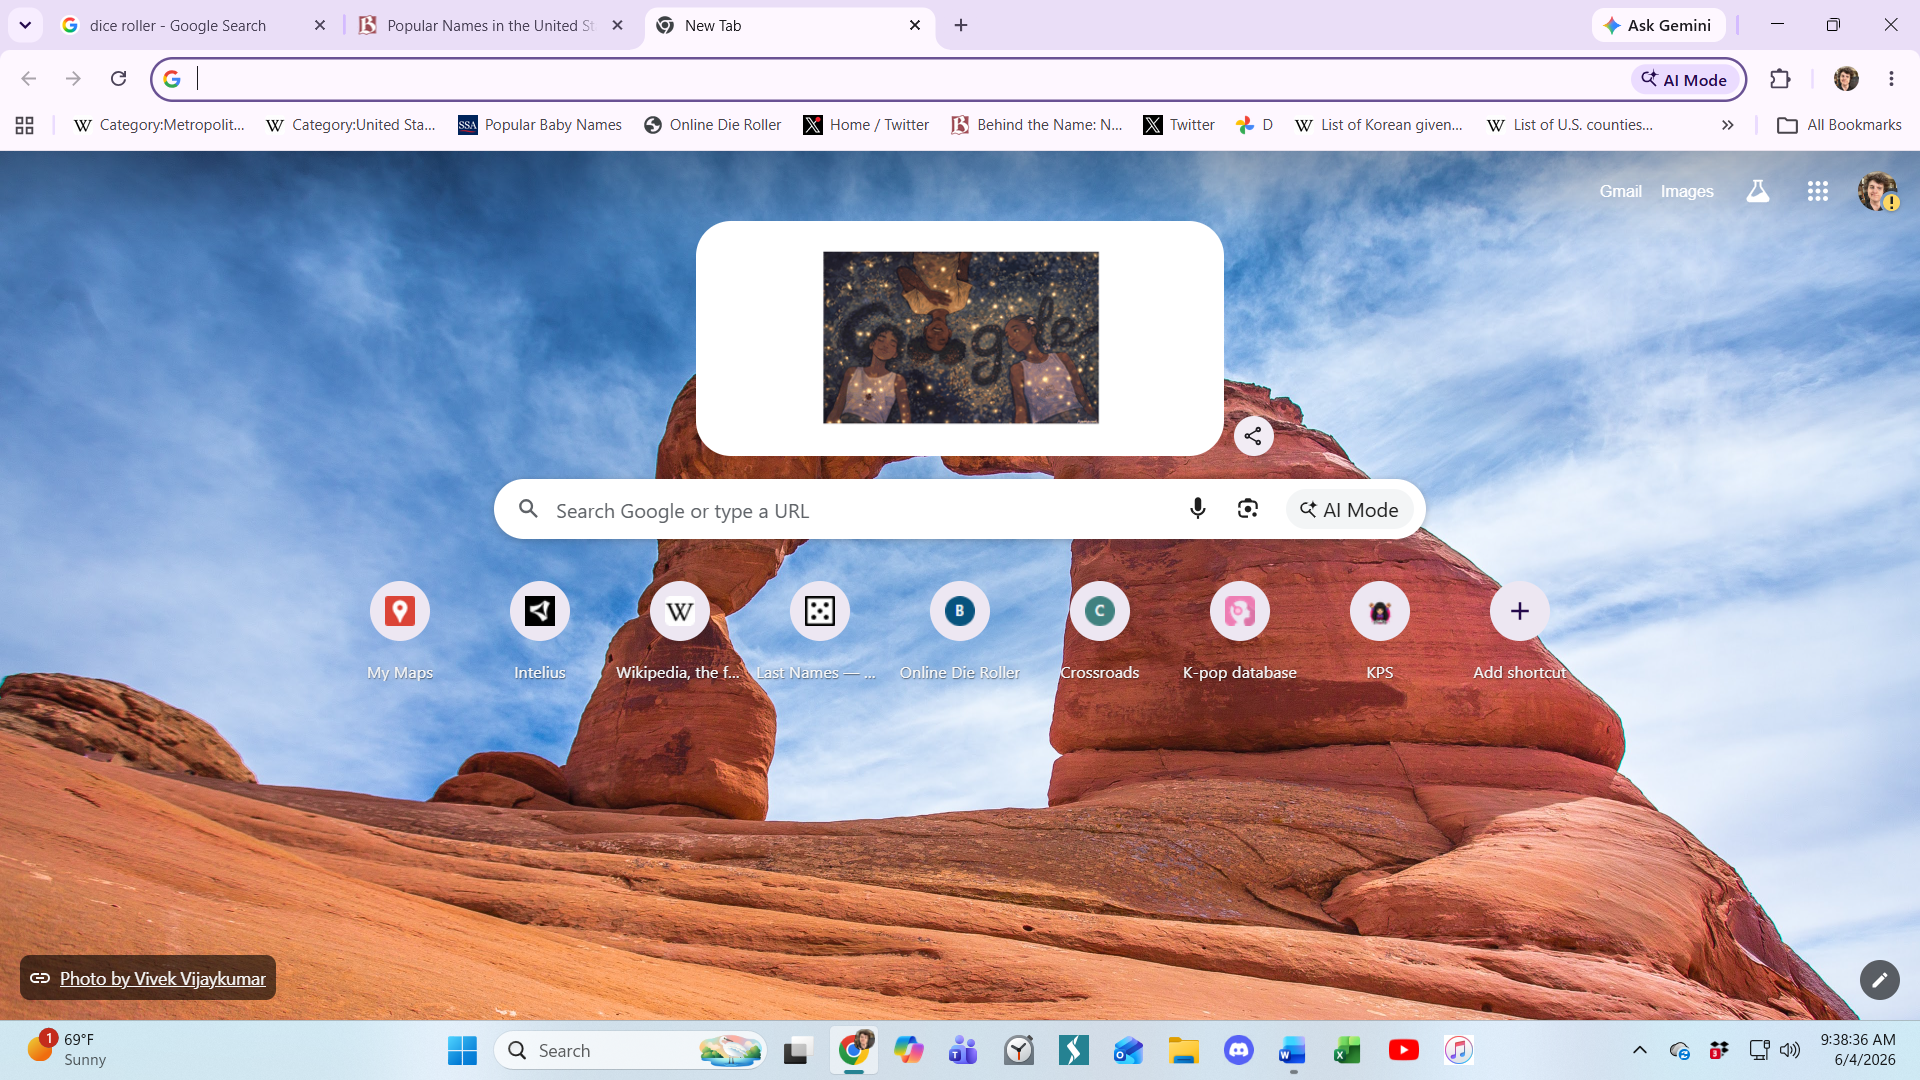Open the Wikipedia shortcut
Image resolution: width=1920 pixels, height=1080 pixels.
point(680,632)
